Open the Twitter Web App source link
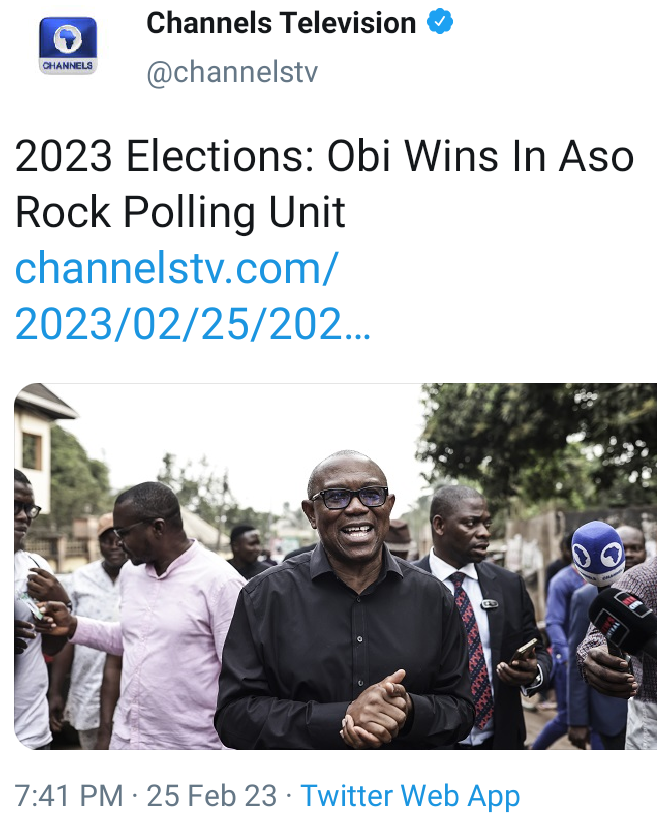657x831 pixels. pyautogui.click(x=410, y=796)
